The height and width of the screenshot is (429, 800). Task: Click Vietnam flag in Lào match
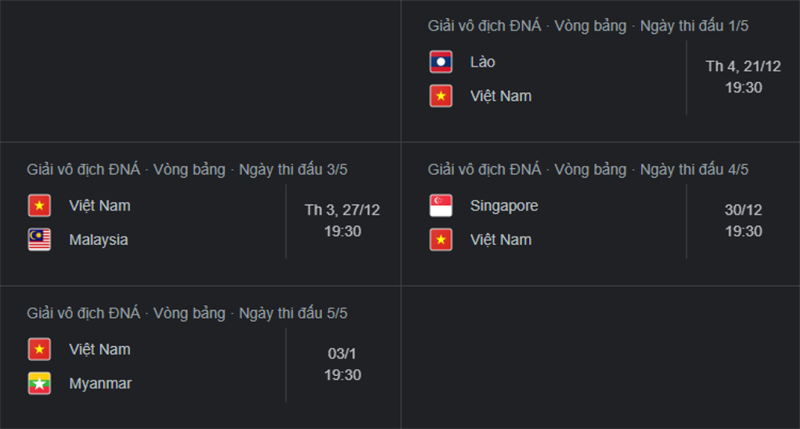coord(441,96)
